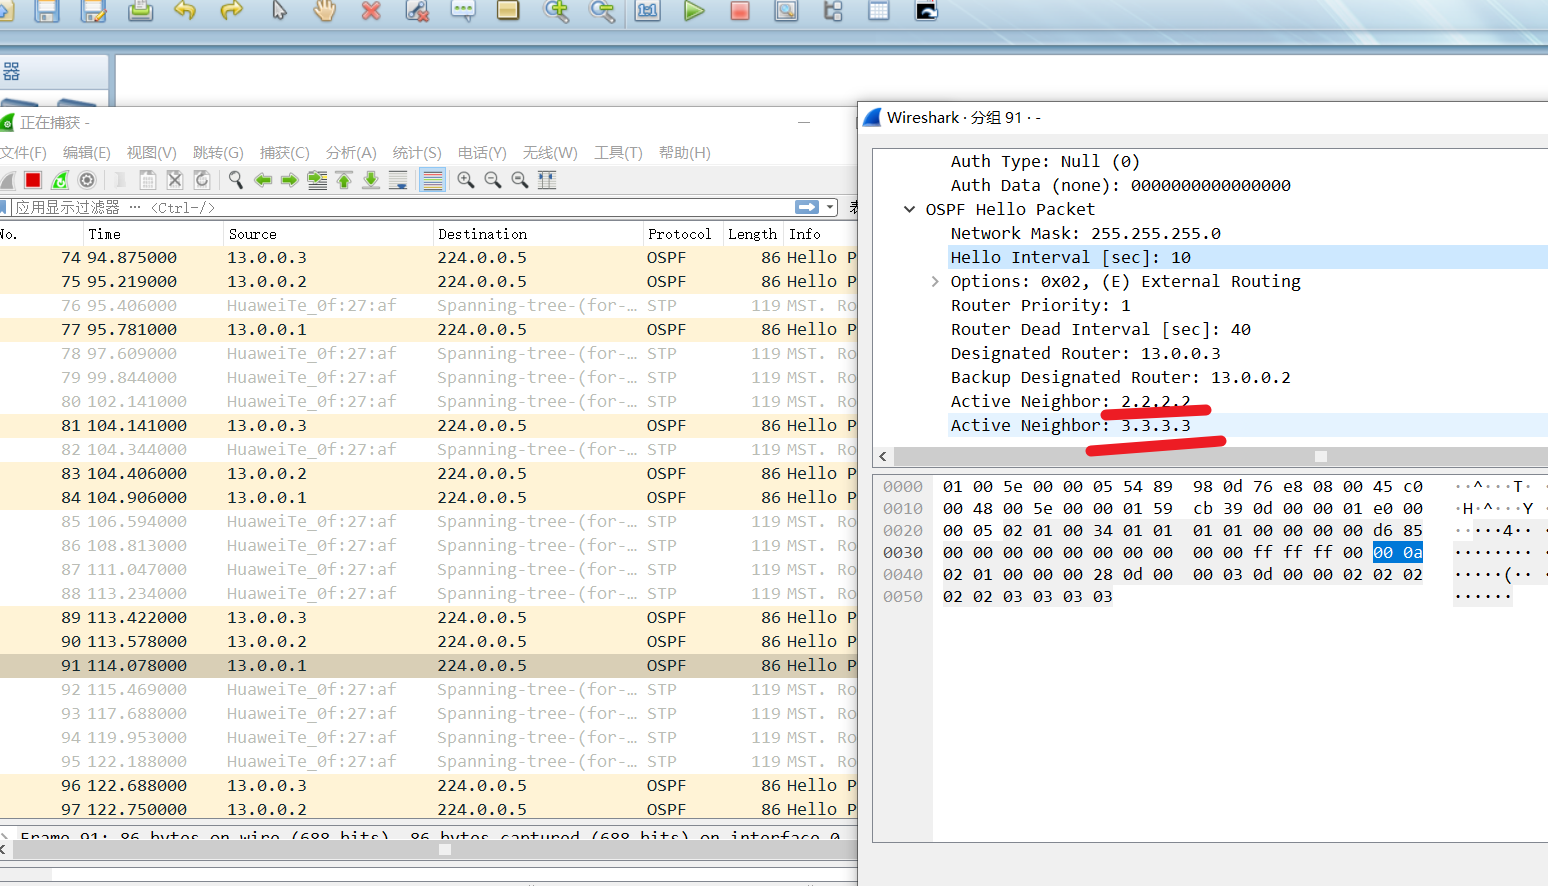Open the 文件(F) menu
The width and height of the screenshot is (1548, 886).
[23, 153]
